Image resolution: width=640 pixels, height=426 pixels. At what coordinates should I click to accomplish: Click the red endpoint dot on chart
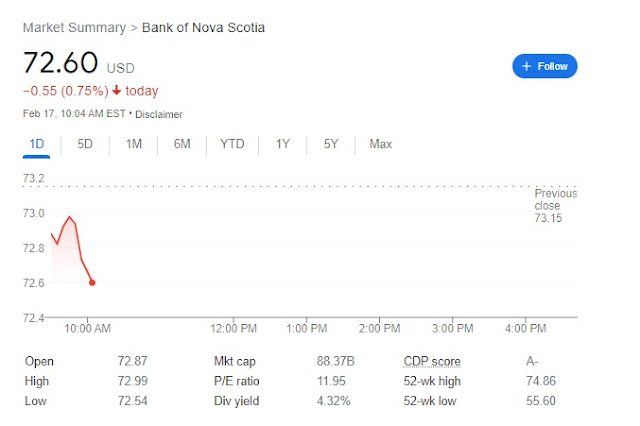point(92,282)
